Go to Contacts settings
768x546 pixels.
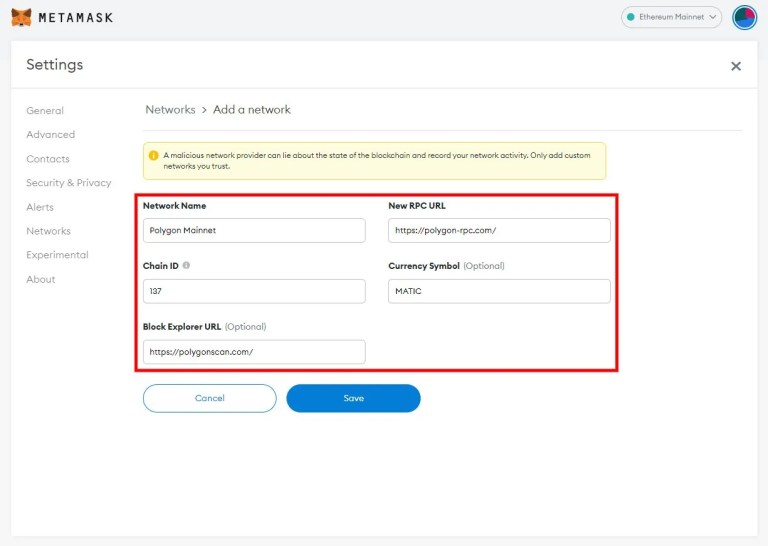(48, 159)
